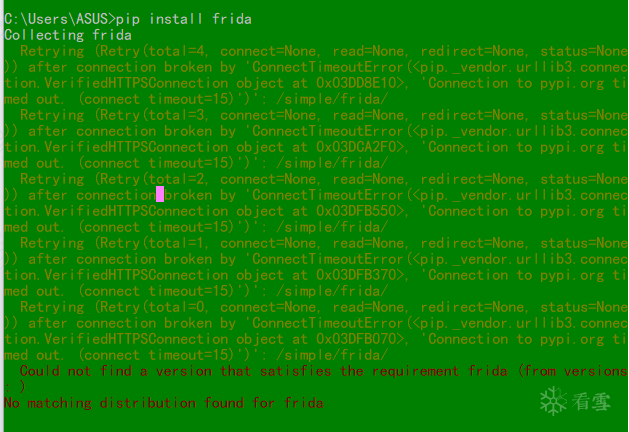Click the 'Retry(total=1' retry message
This screenshot has height=432, width=629.
148,243
